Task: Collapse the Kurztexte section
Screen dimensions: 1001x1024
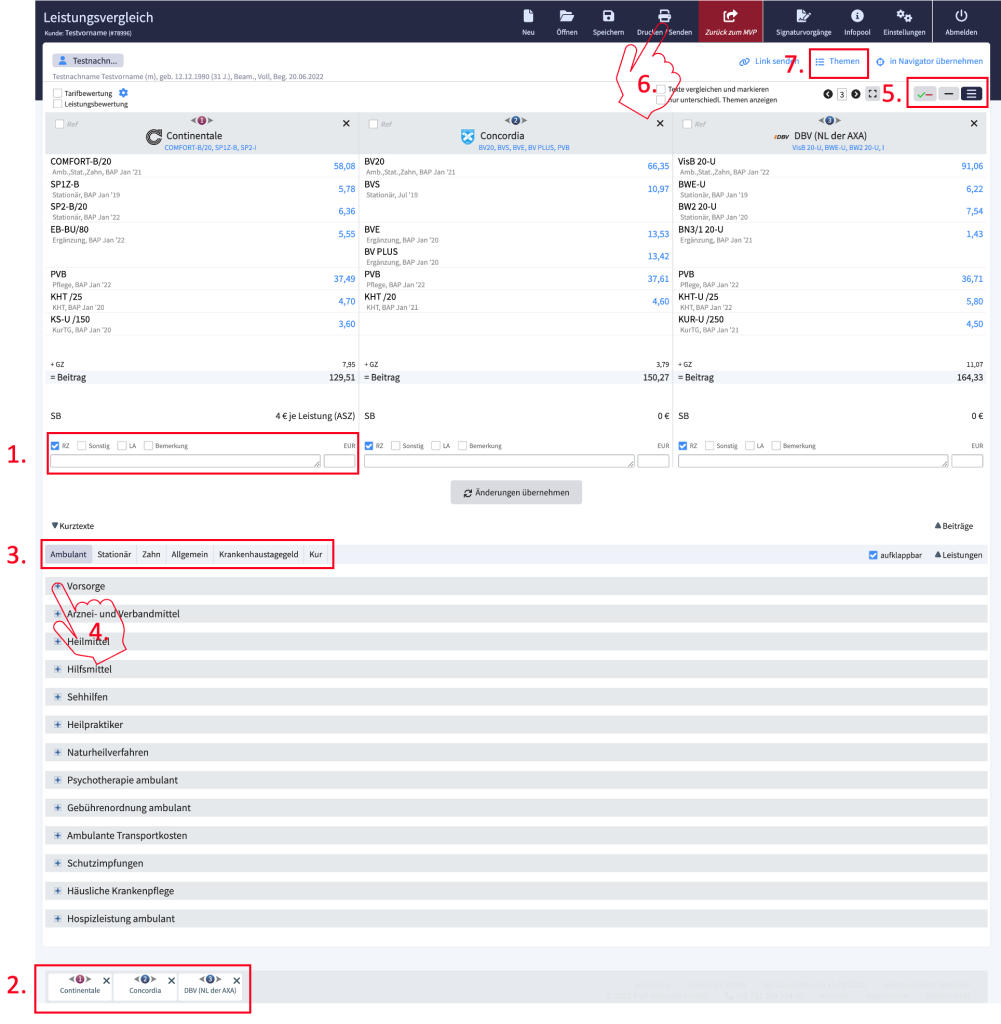Action: click(72, 526)
